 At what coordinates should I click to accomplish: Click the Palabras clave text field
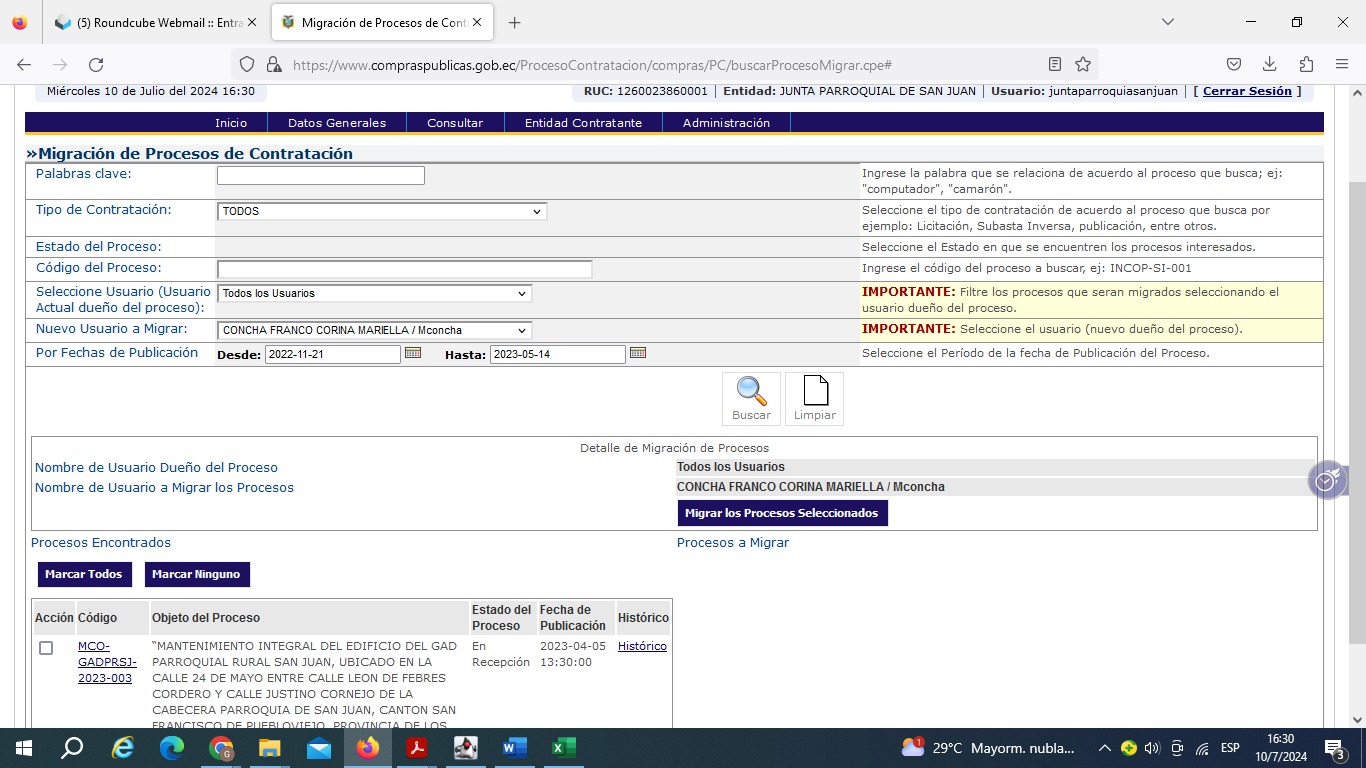pyautogui.click(x=320, y=176)
